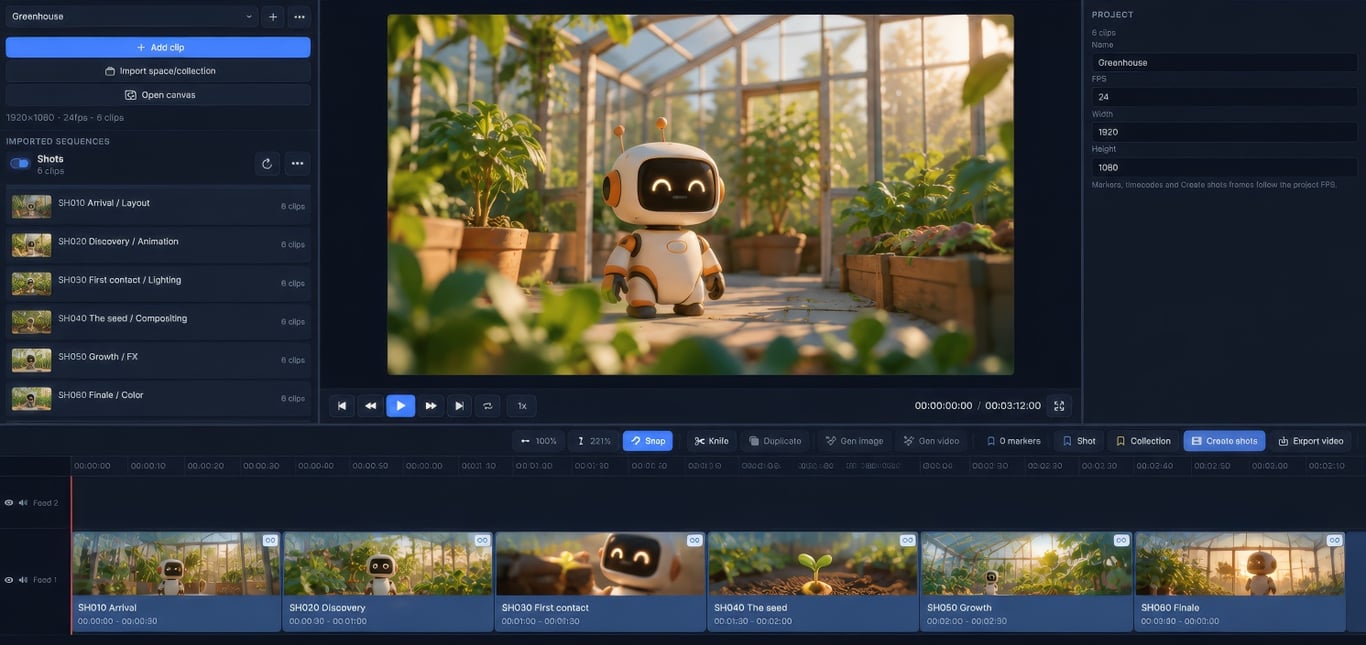Toggle Feed 1 track visibility eye
The width and height of the screenshot is (1366, 645).
[x=9, y=580]
